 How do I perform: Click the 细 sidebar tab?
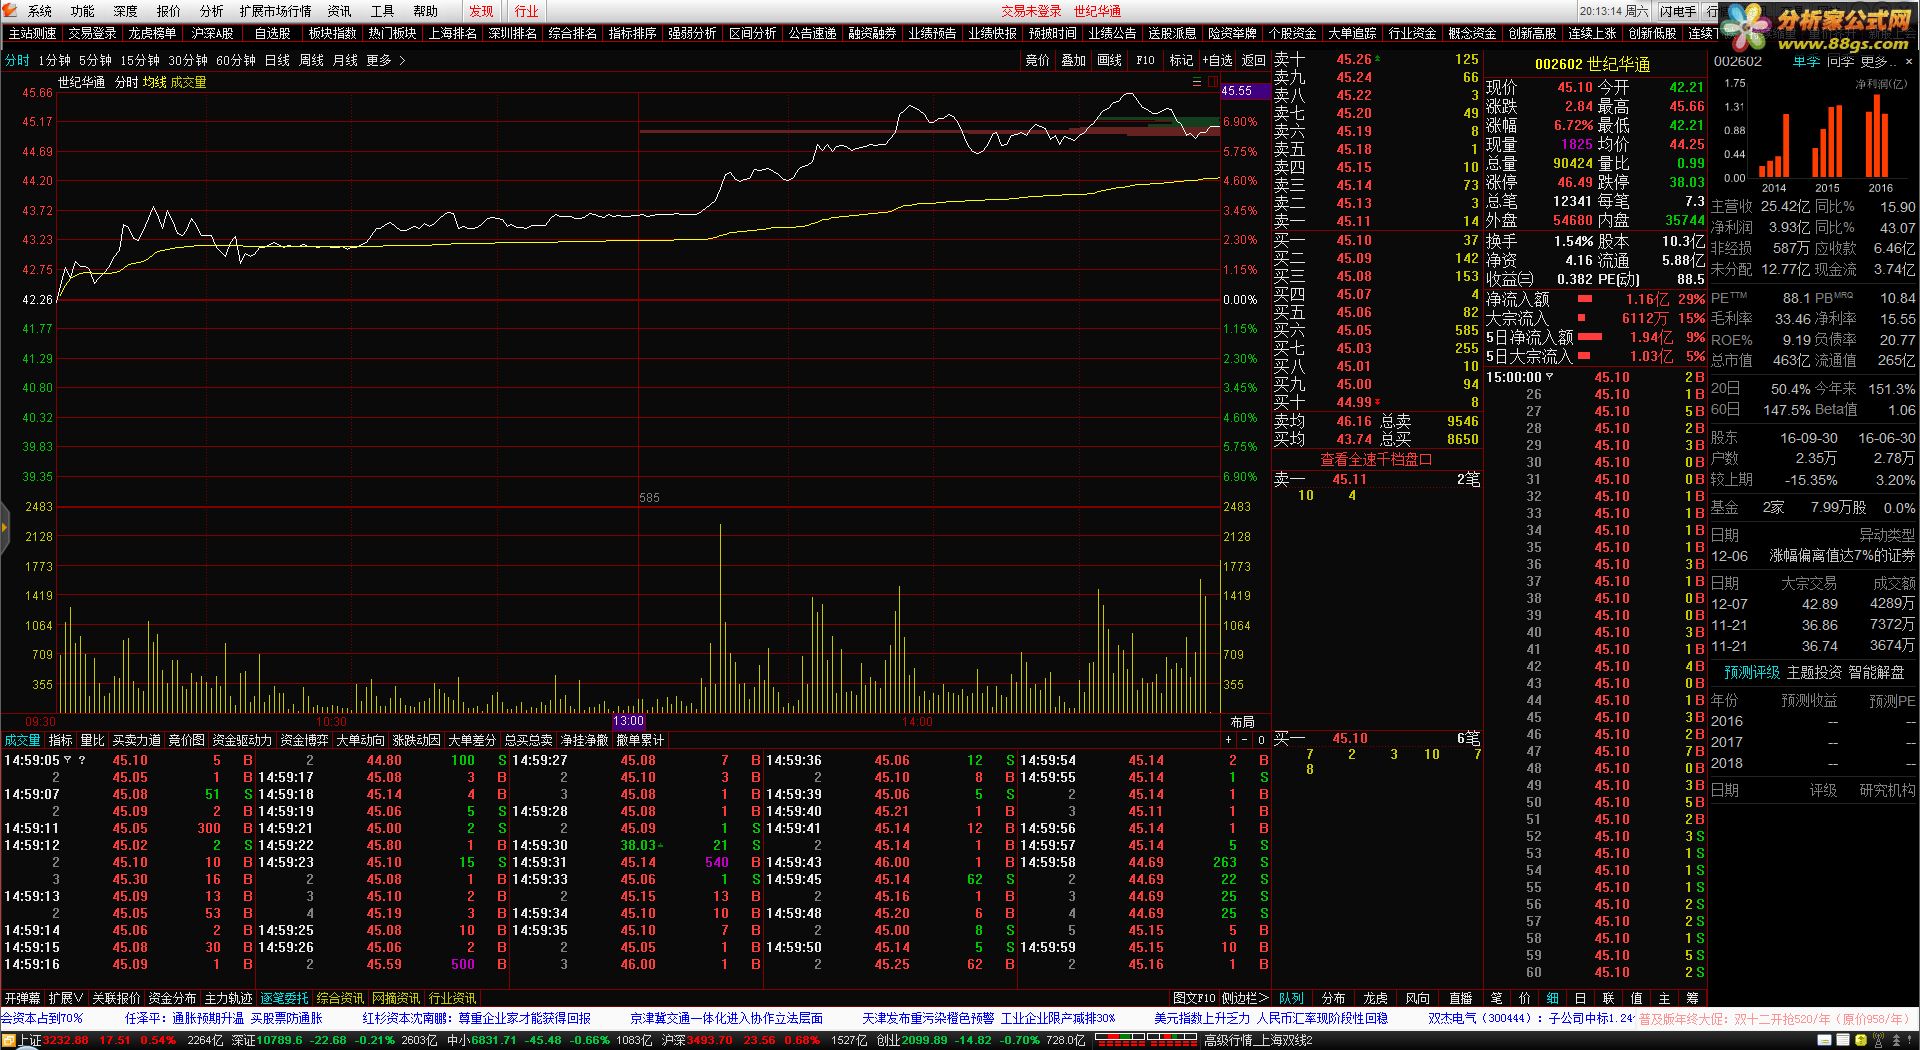coord(1552,998)
